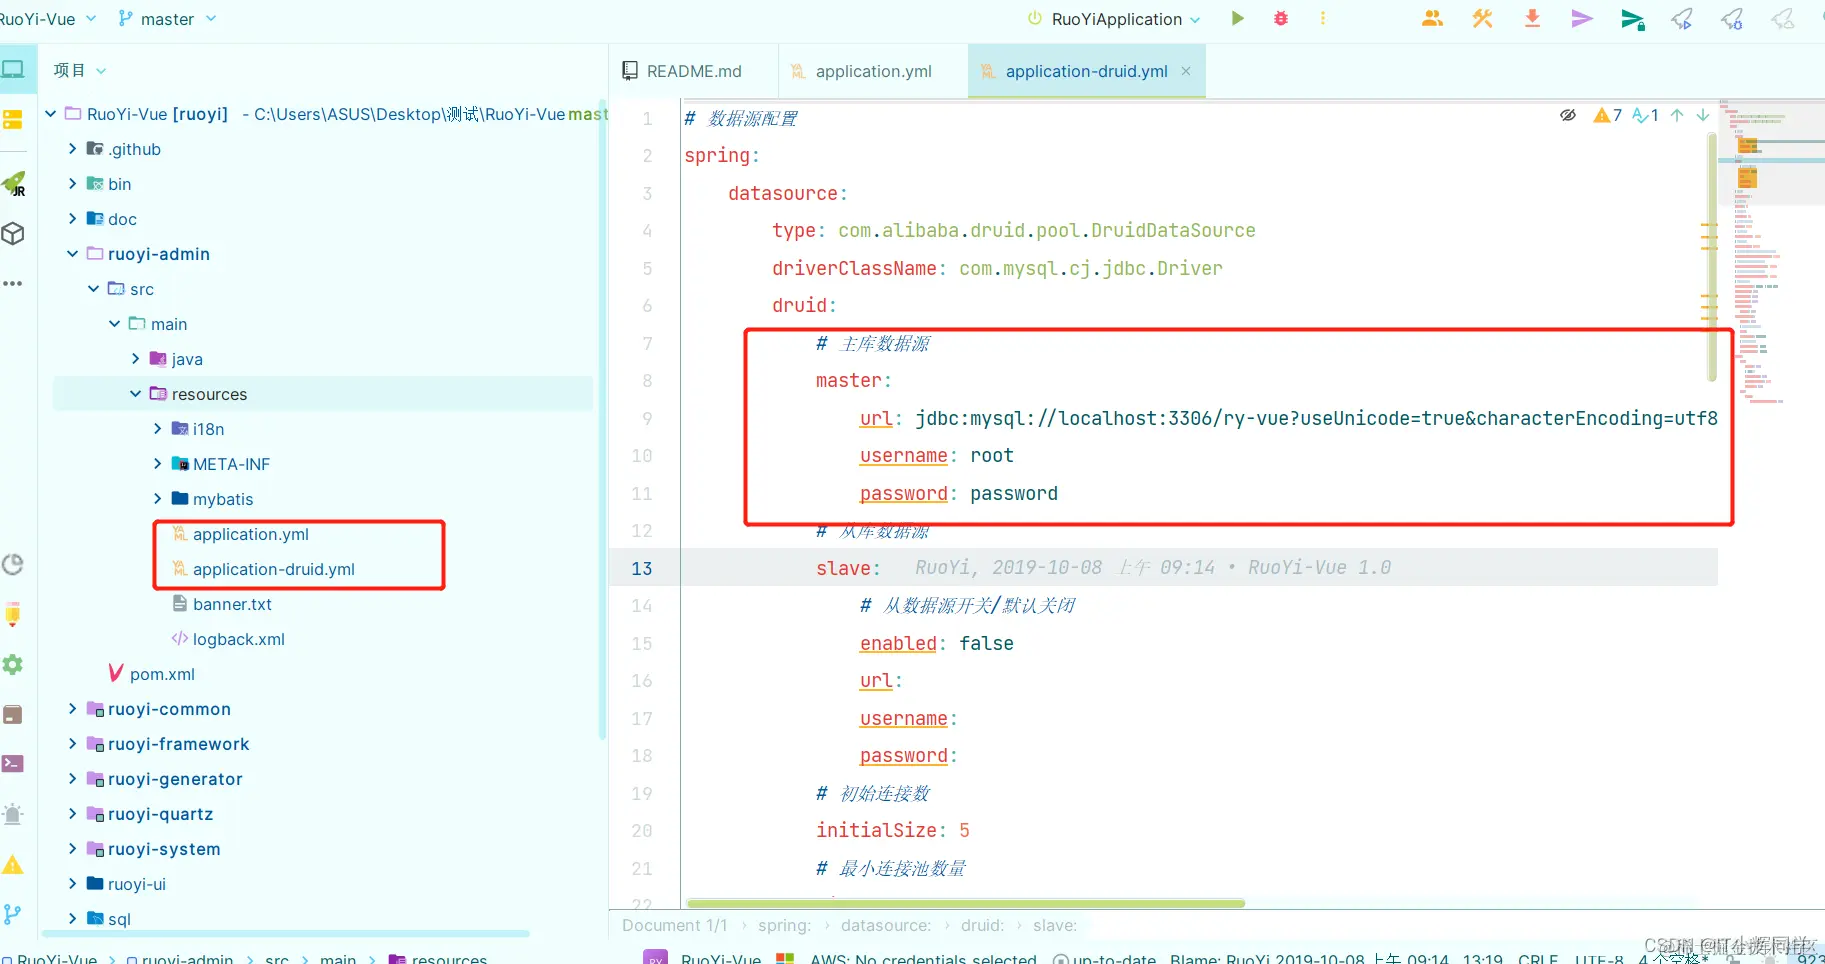This screenshot has height=964, width=1825.
Task: Show more tool windows via three dots
Action: [13, 284]
